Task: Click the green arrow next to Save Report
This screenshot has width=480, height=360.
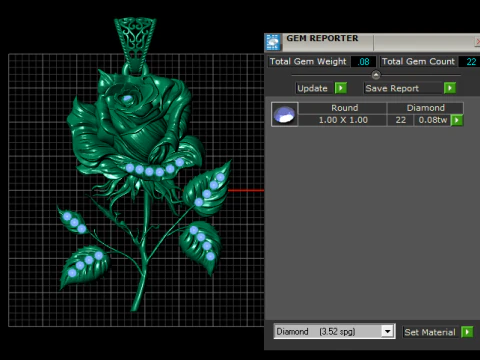Action: click(450, 88)
